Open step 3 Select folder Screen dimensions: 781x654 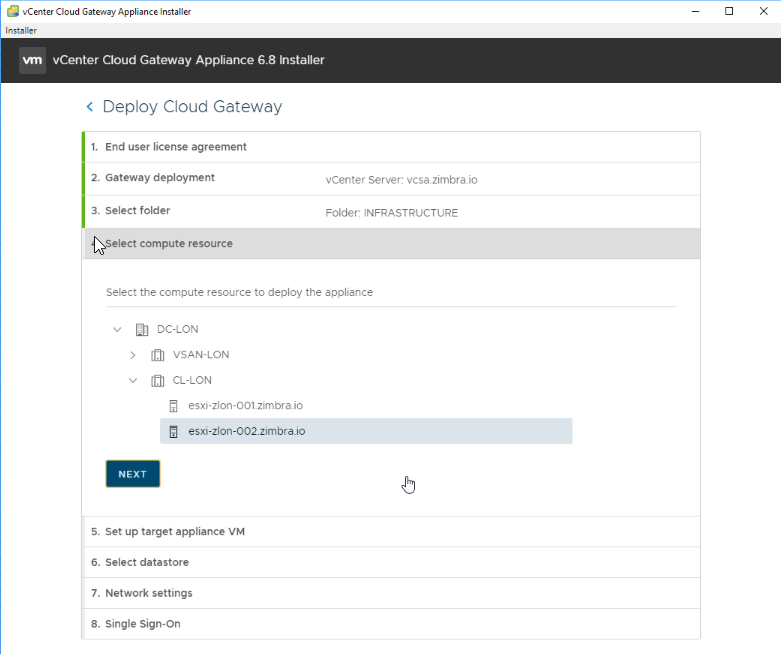[x=391, y=212]
